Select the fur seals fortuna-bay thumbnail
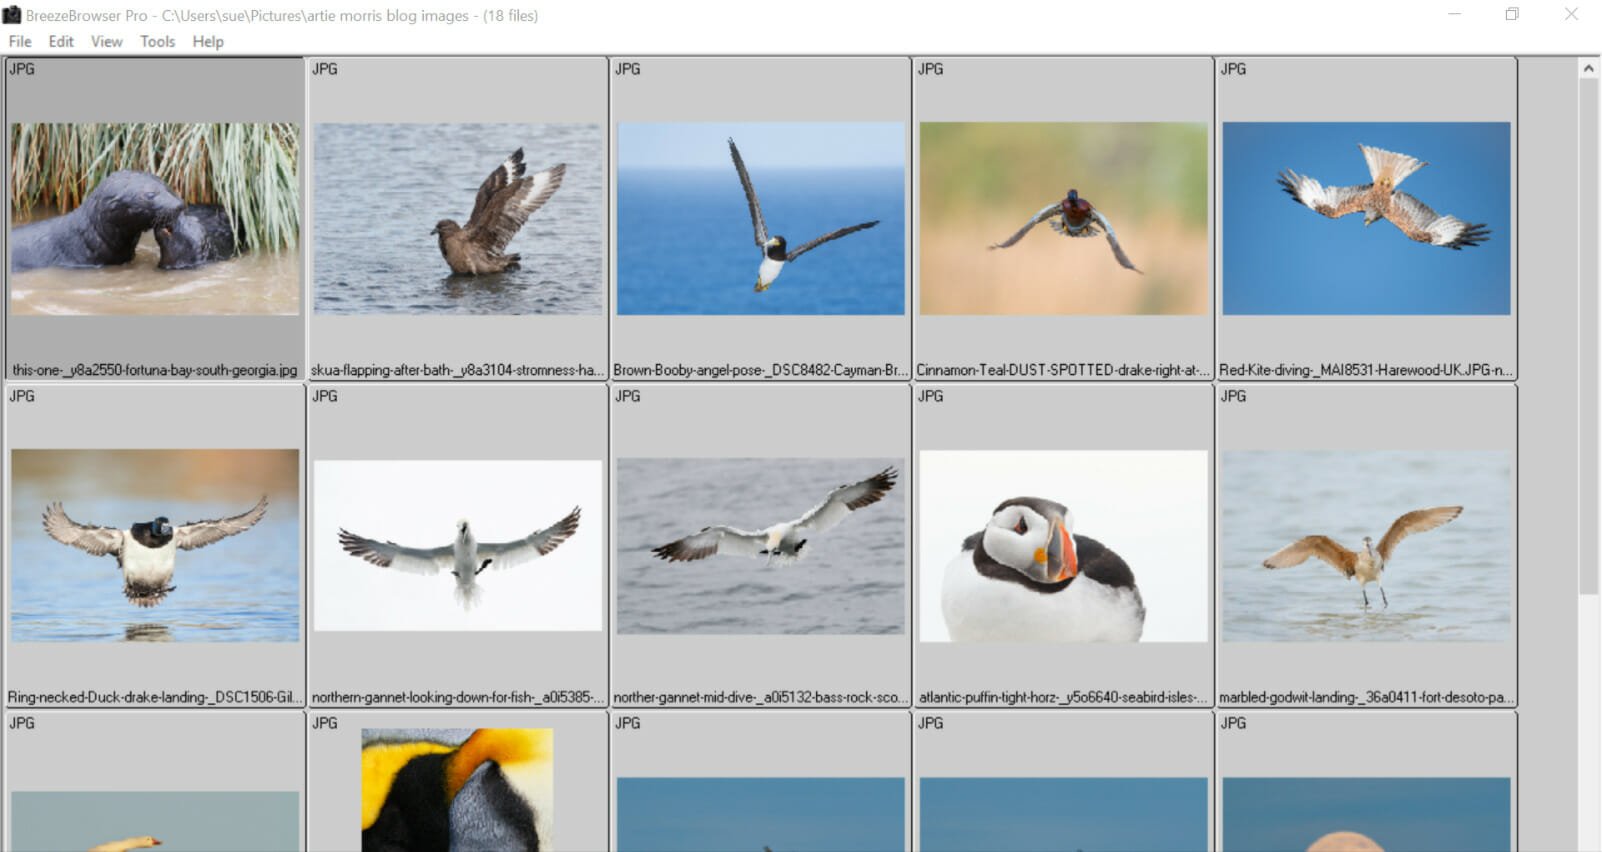The image size is (1602, 852). point(155,219)
